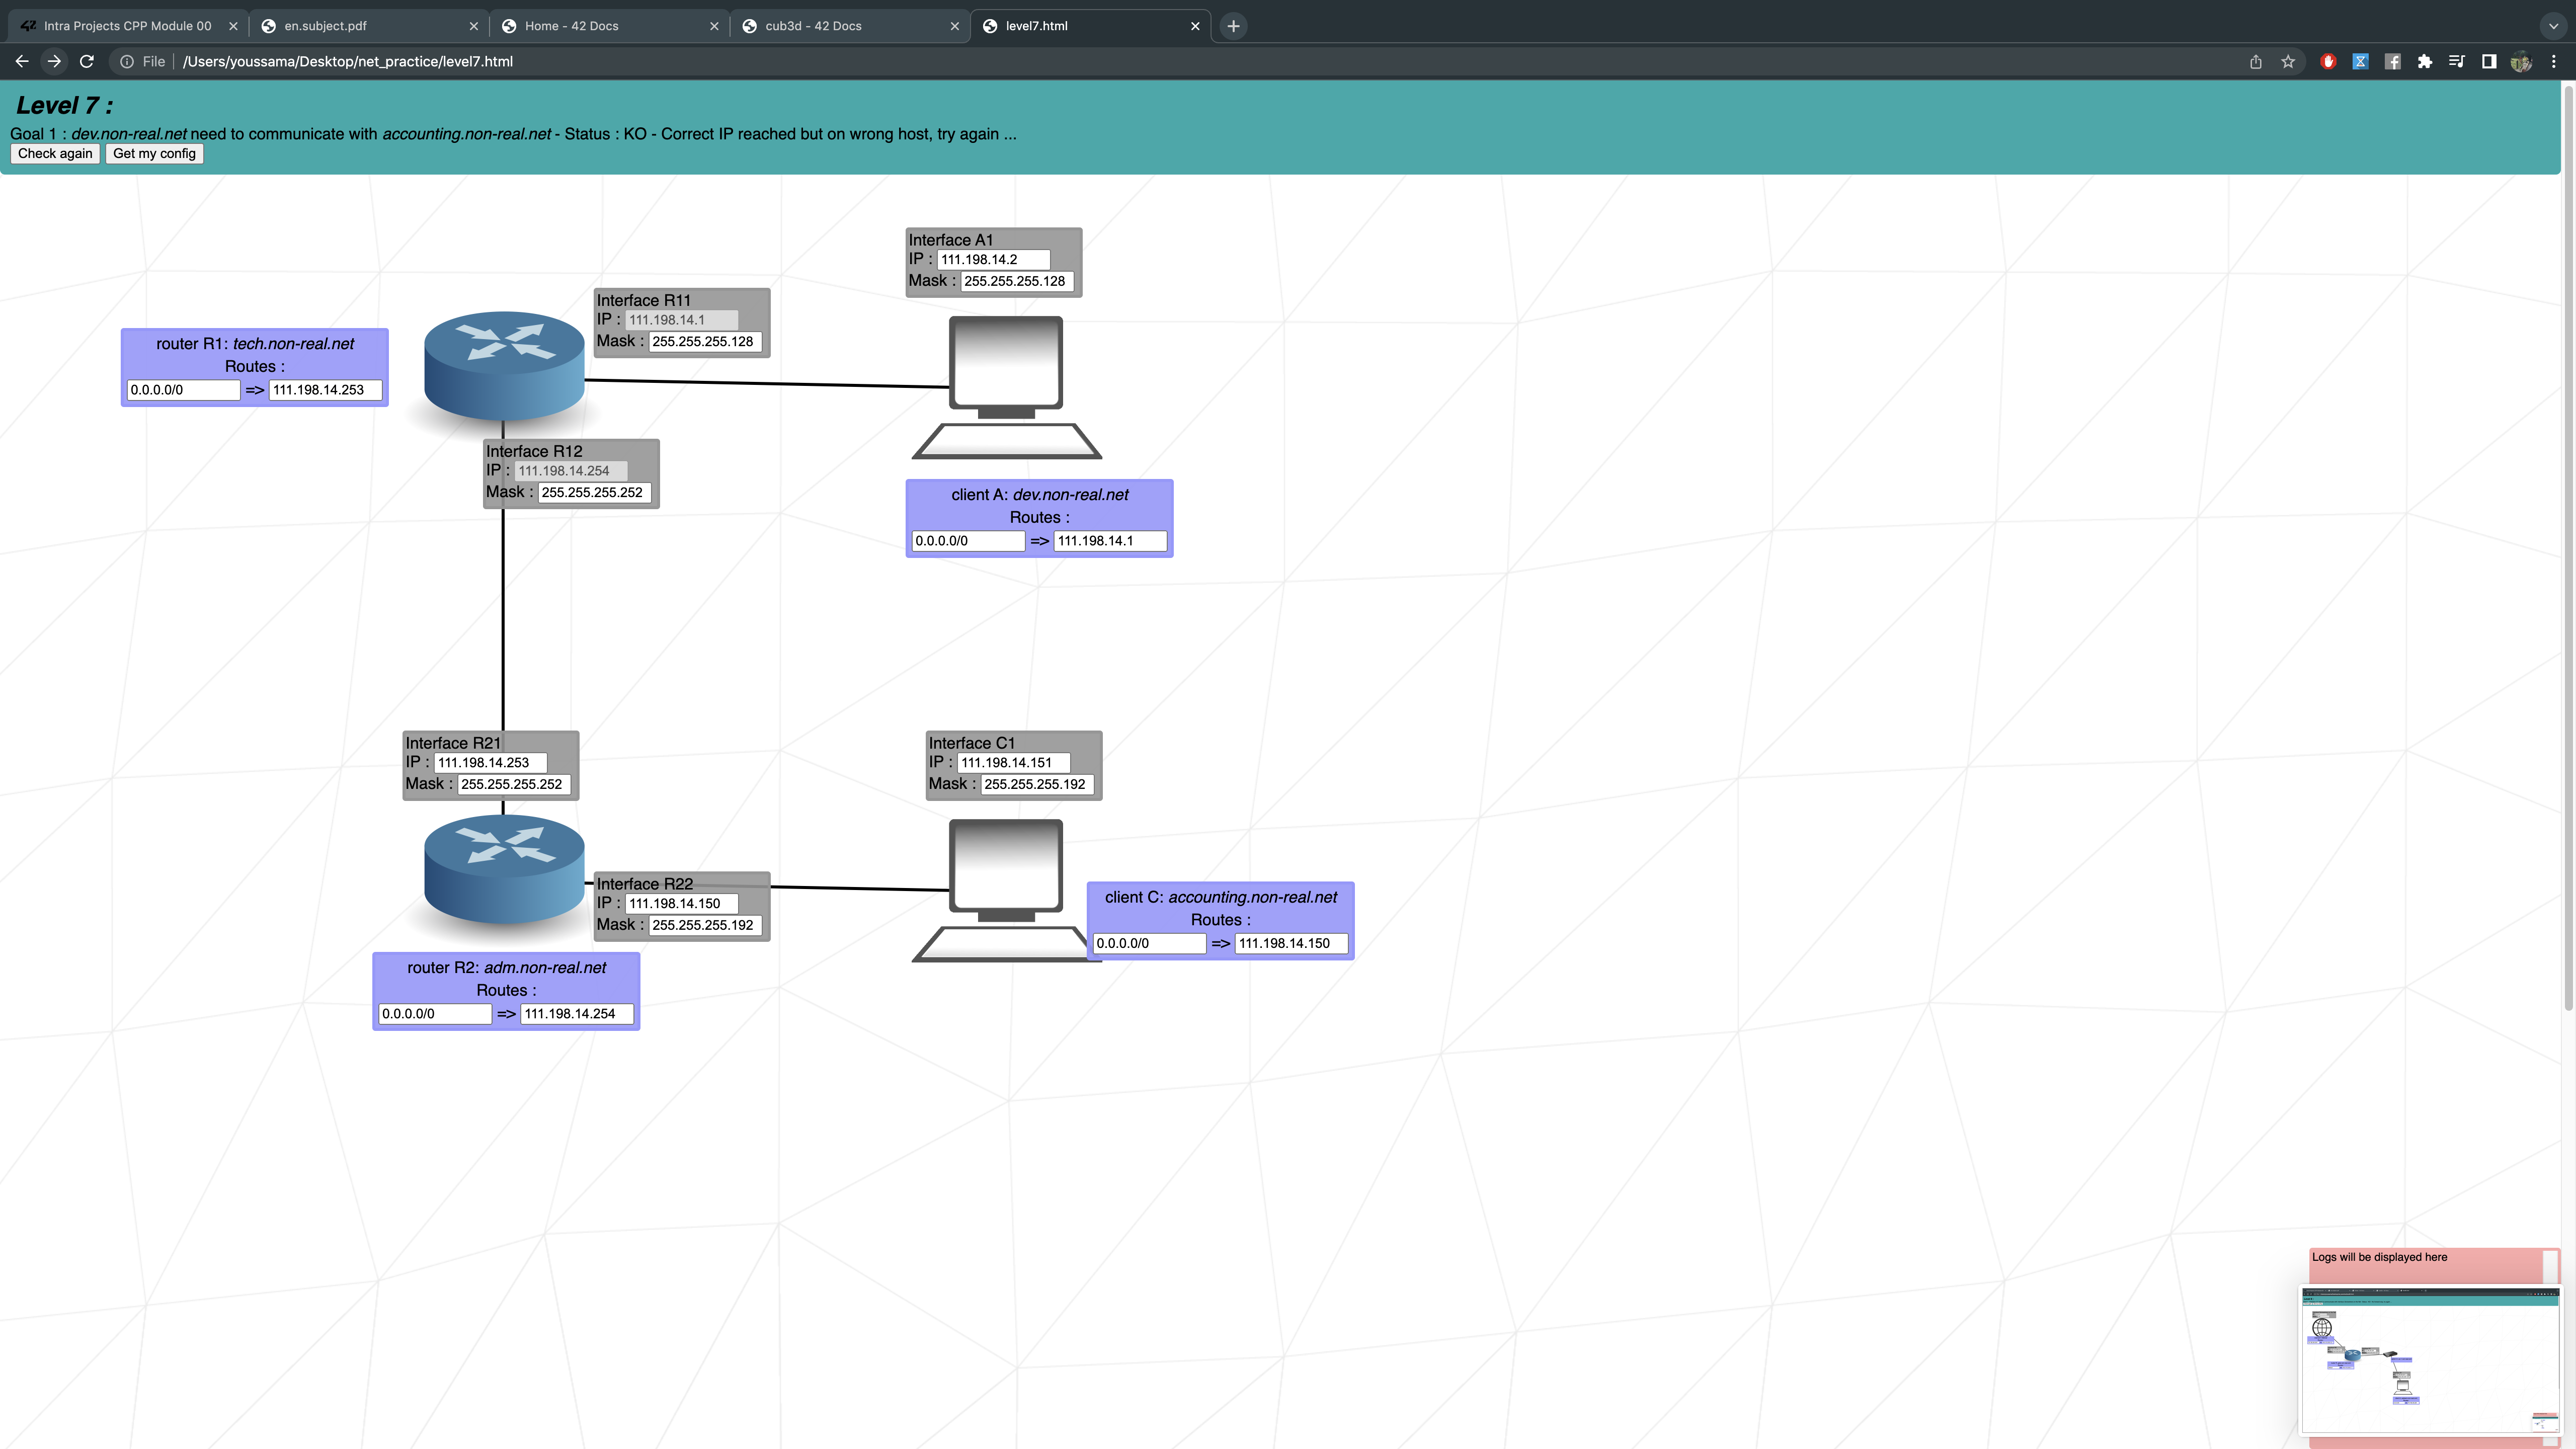Bookmark the page using the star icon

point(2288,61)
